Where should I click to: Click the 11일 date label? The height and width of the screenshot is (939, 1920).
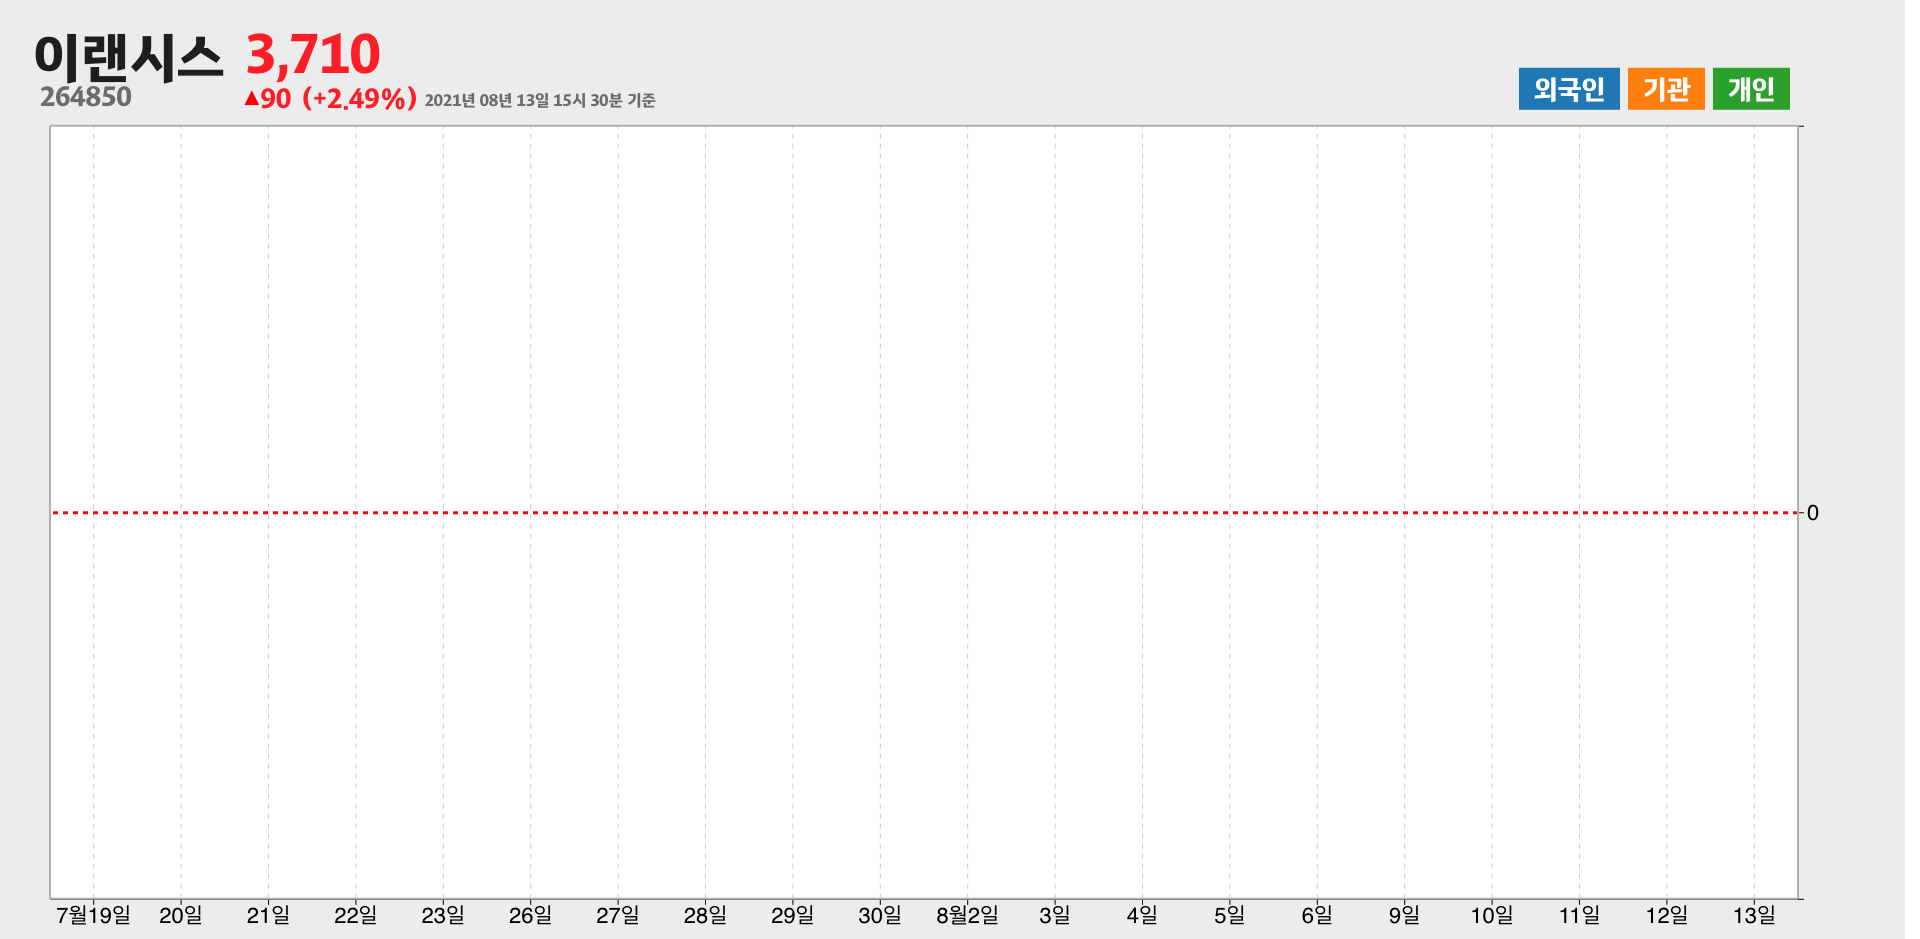pos(1579,915)
